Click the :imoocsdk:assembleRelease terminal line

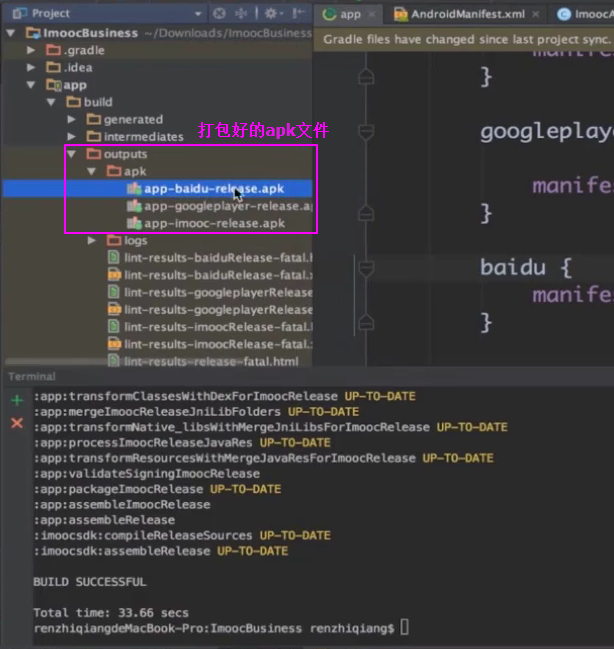click(161, 551)
